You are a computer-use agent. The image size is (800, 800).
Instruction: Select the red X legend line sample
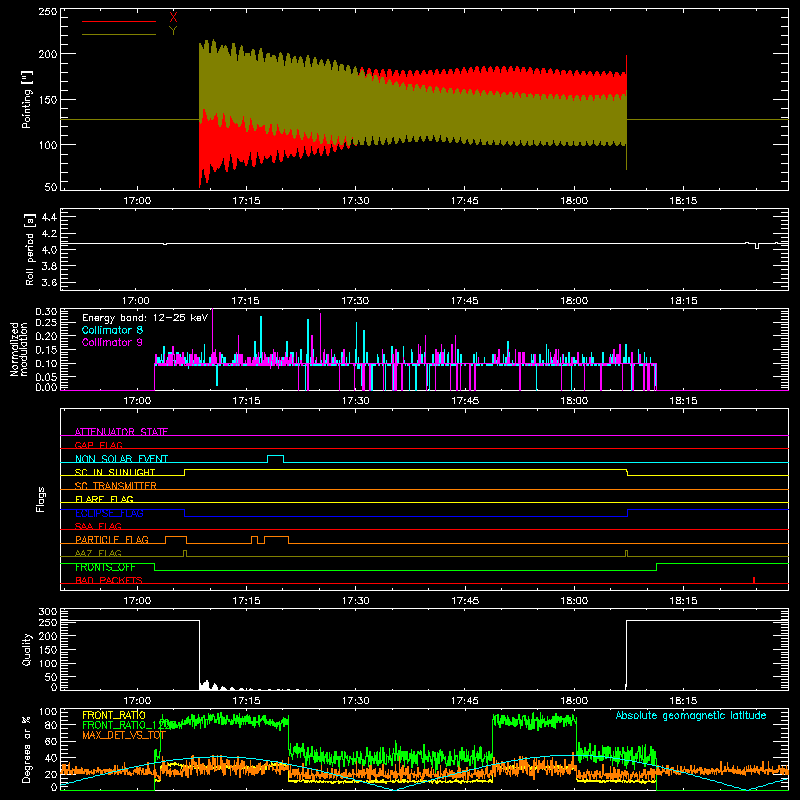pos(119,21)
